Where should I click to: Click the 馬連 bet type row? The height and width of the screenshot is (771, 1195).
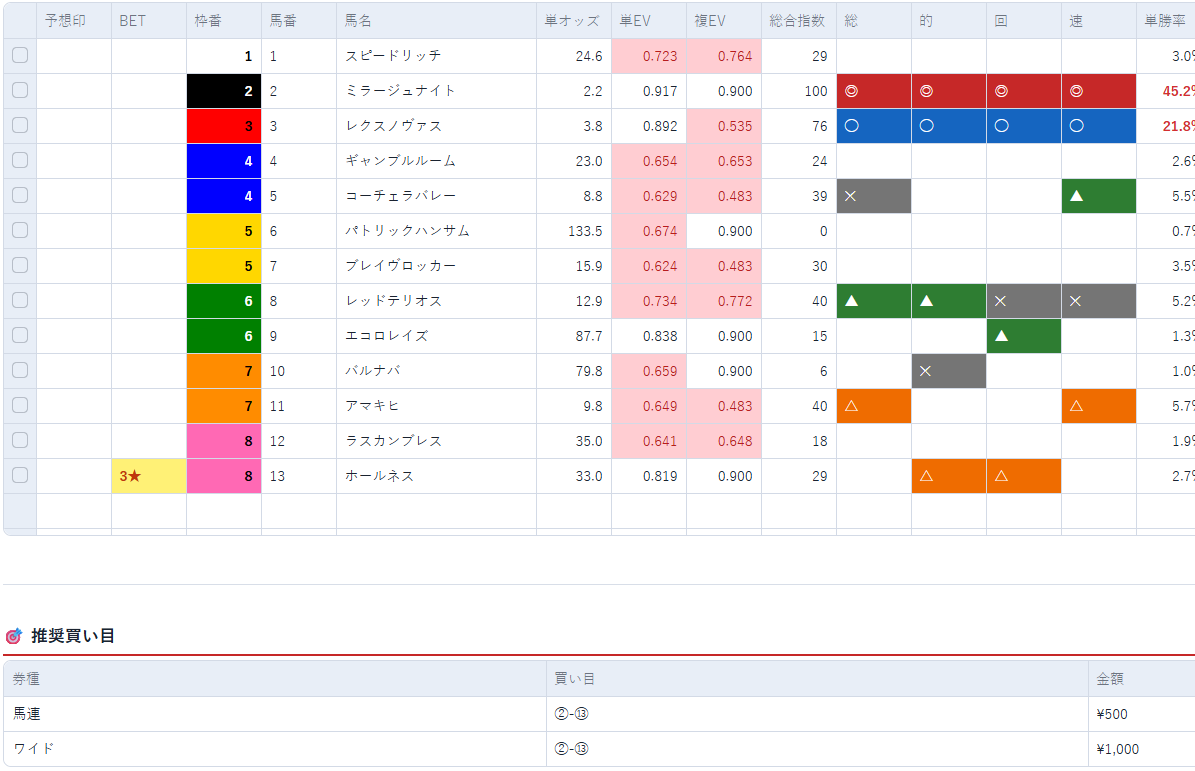pyautogui.click(x=599, y=714)
